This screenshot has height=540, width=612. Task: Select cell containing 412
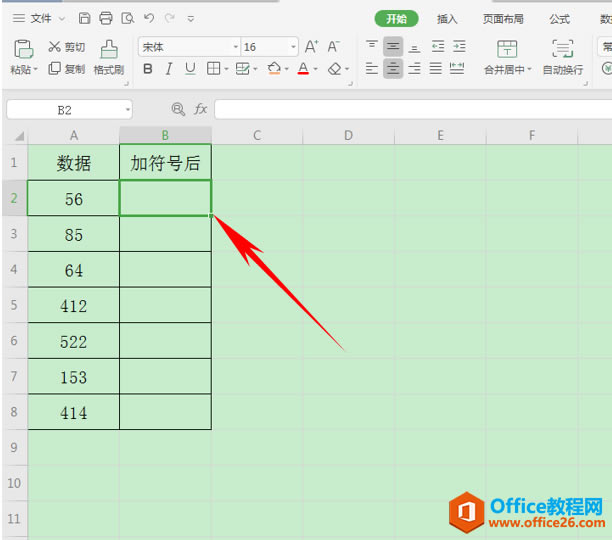tap(73, 305)
